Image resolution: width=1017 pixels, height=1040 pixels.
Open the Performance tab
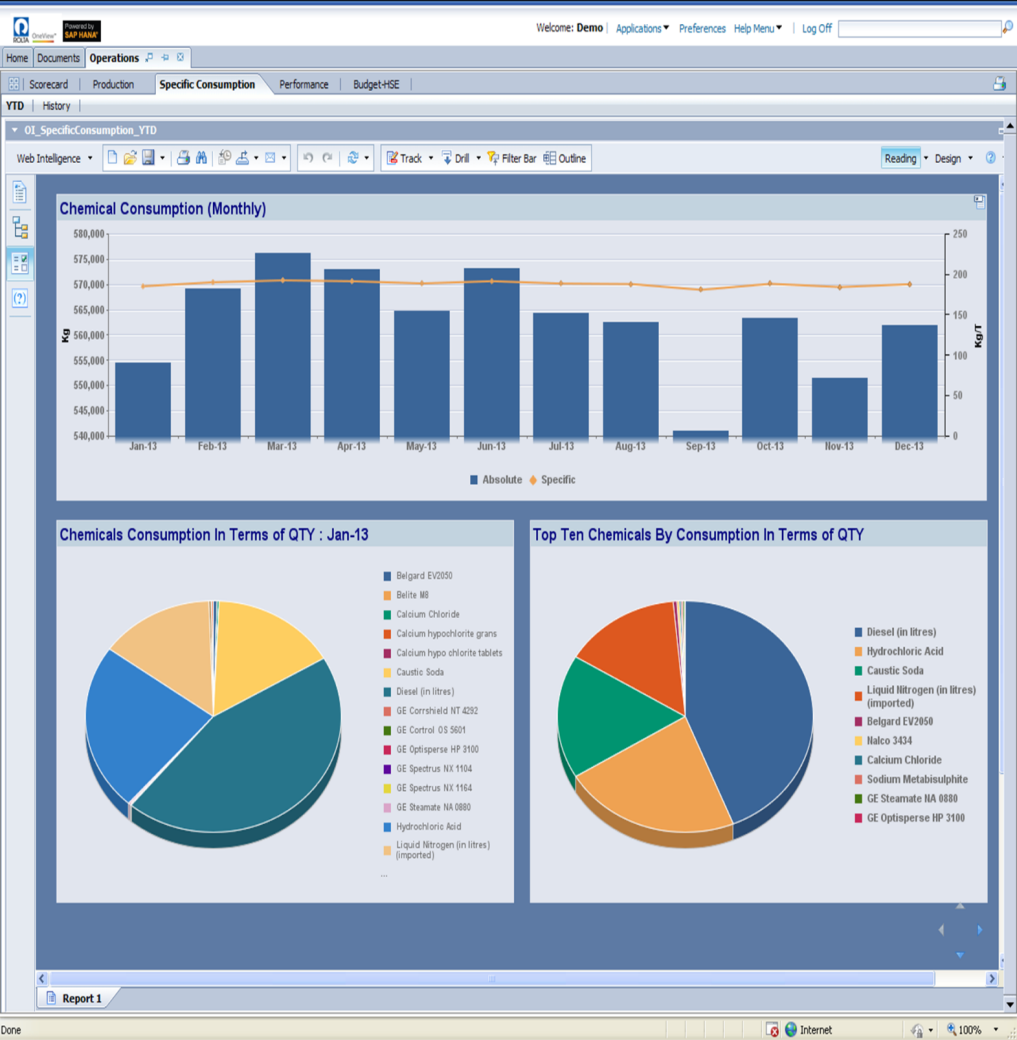[x=304, y=84]
